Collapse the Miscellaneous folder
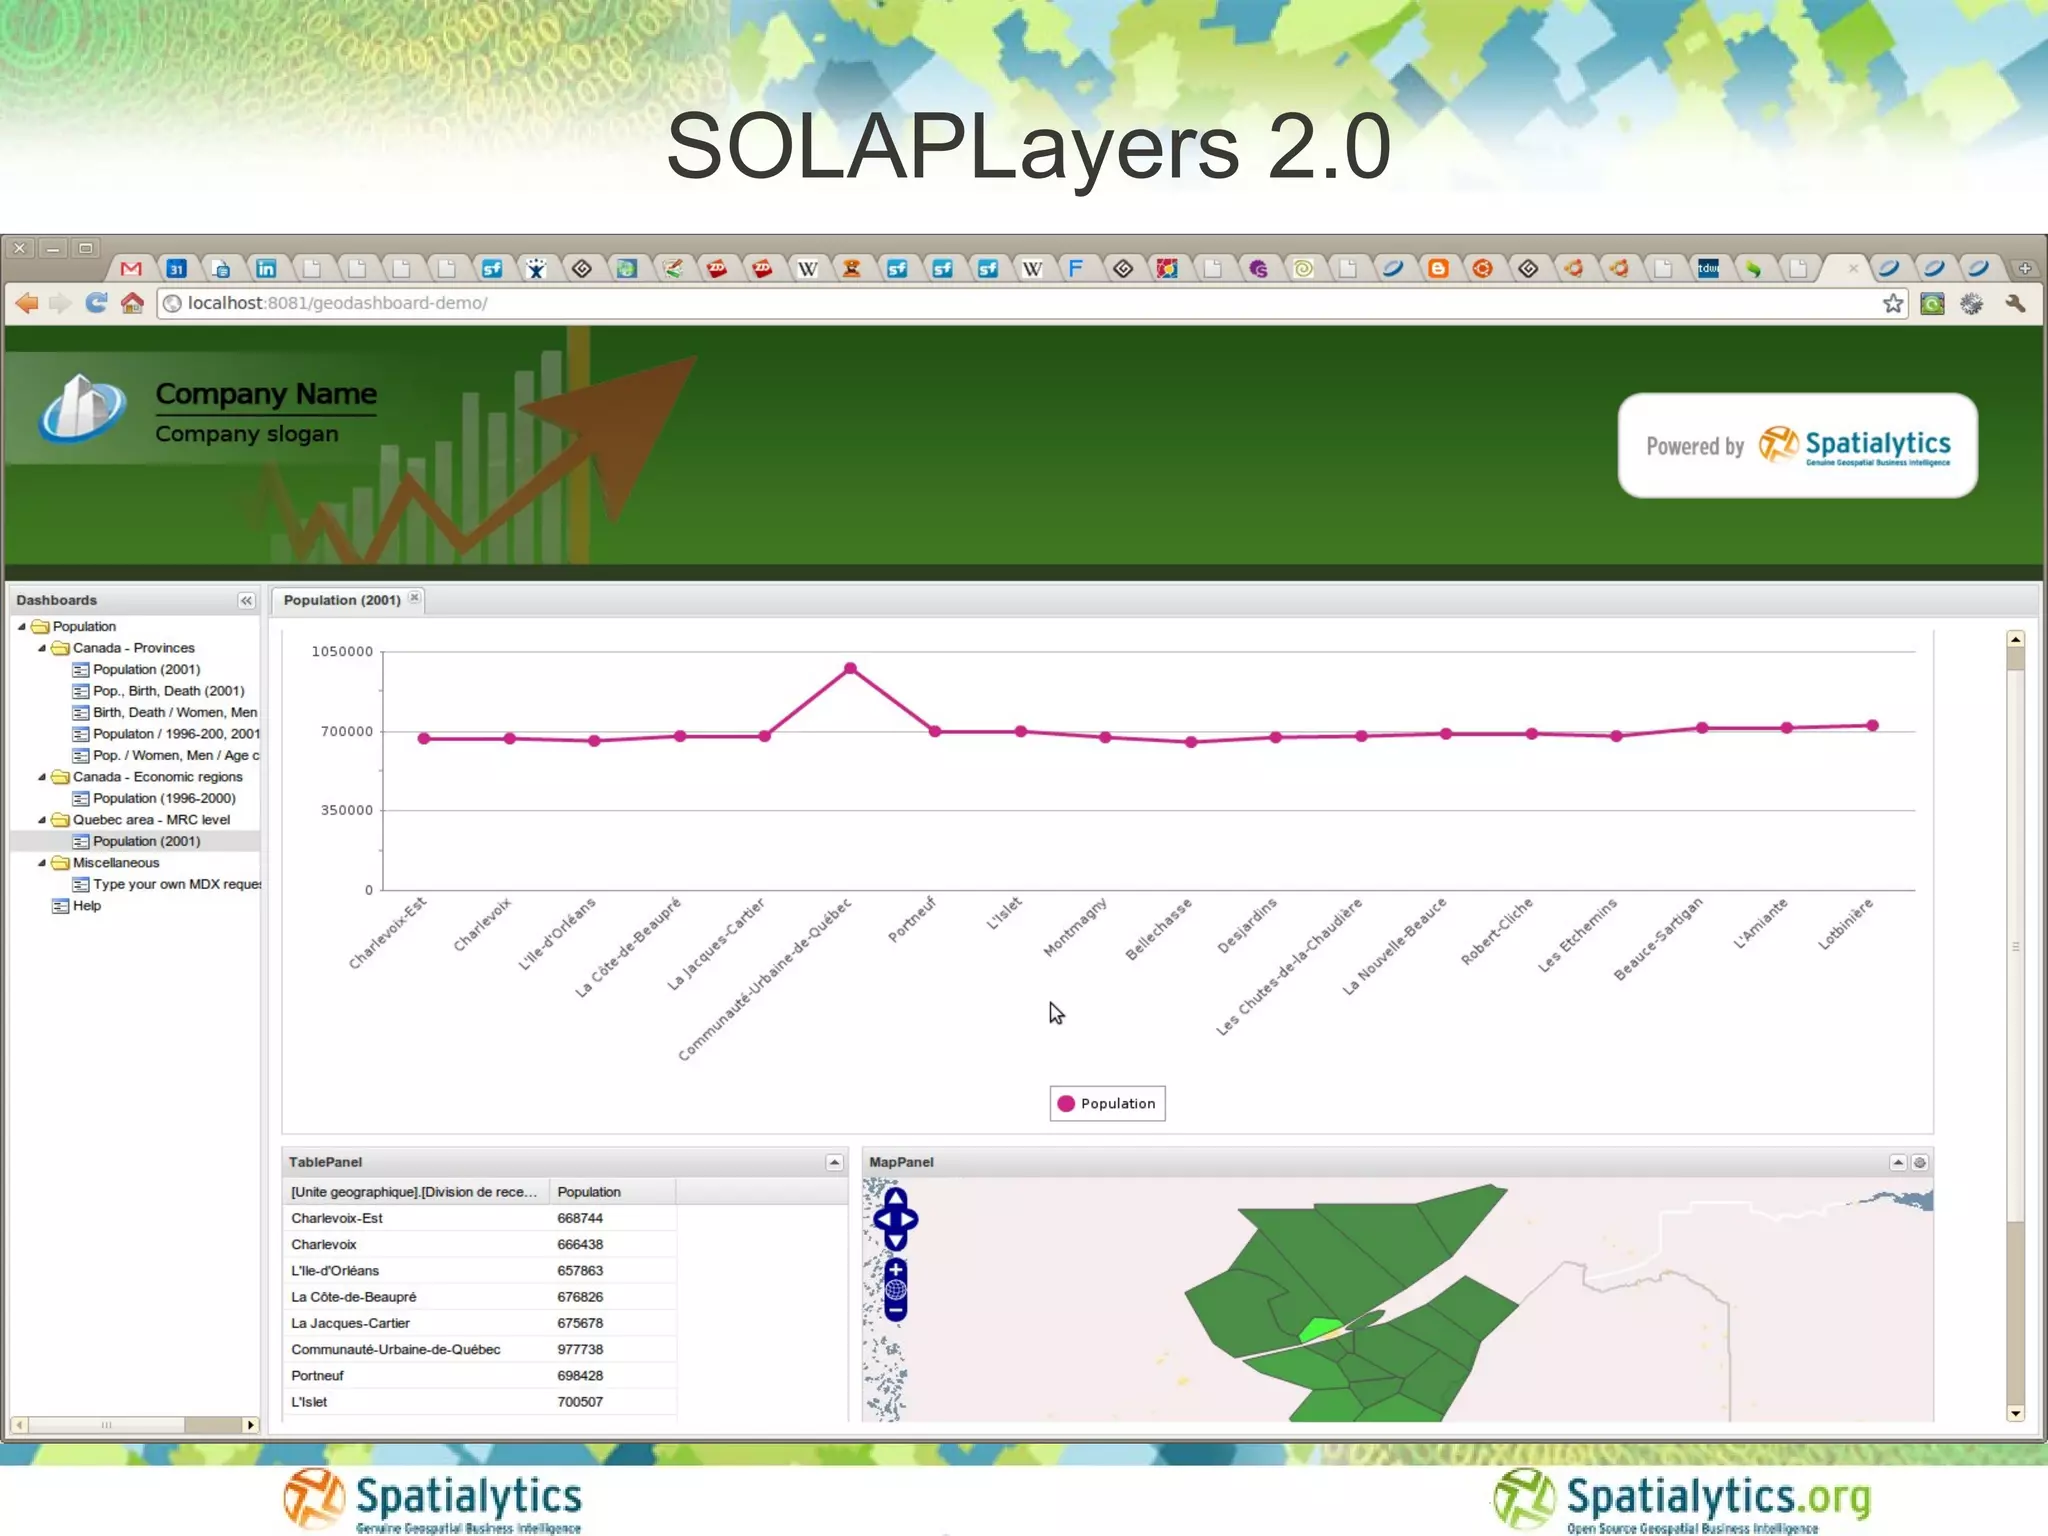The height and width of the screenshot is (1536, 2048). [42, 863]
